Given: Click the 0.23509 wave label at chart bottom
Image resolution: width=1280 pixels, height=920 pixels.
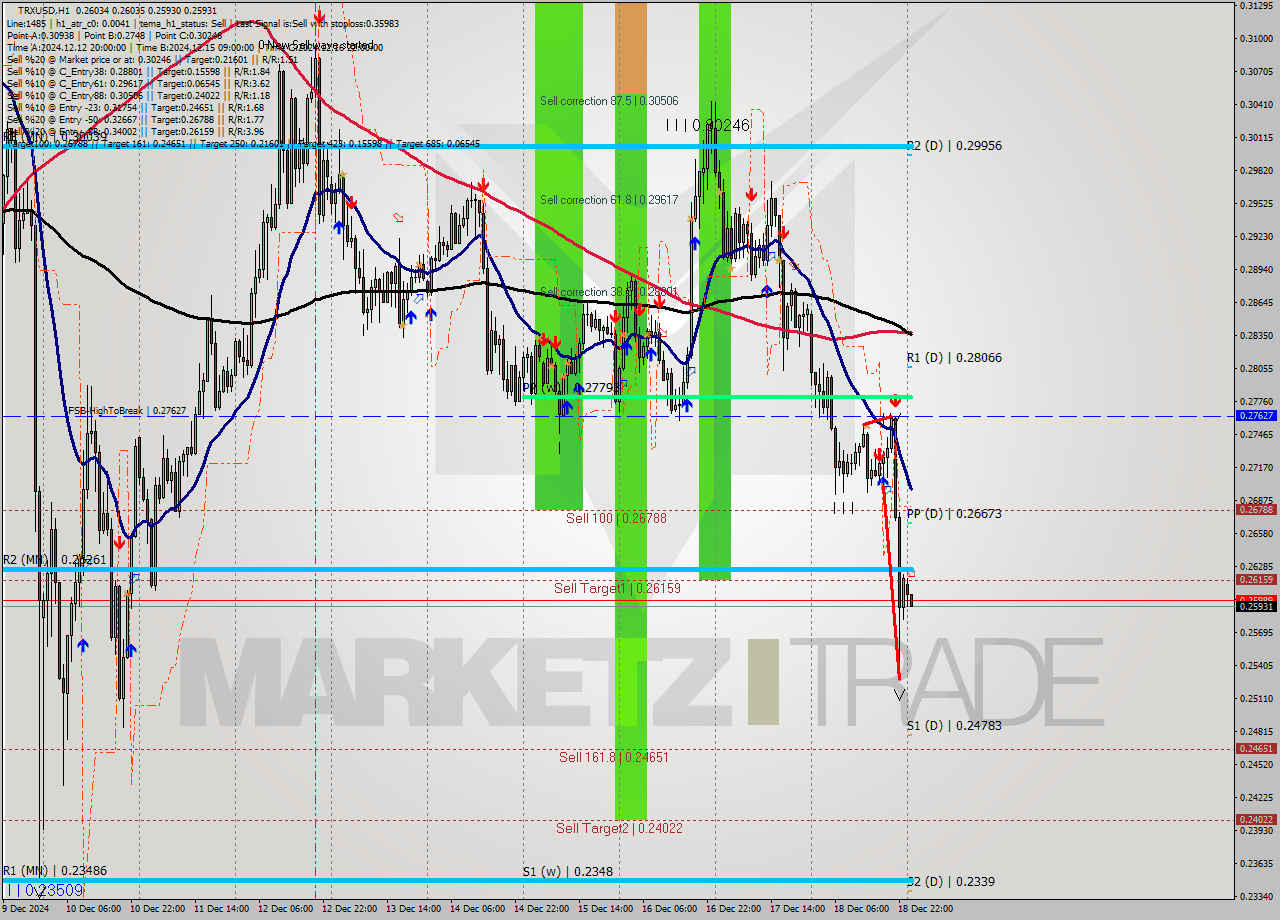Looking at the screenshot, I should click(x=45, y=890).
